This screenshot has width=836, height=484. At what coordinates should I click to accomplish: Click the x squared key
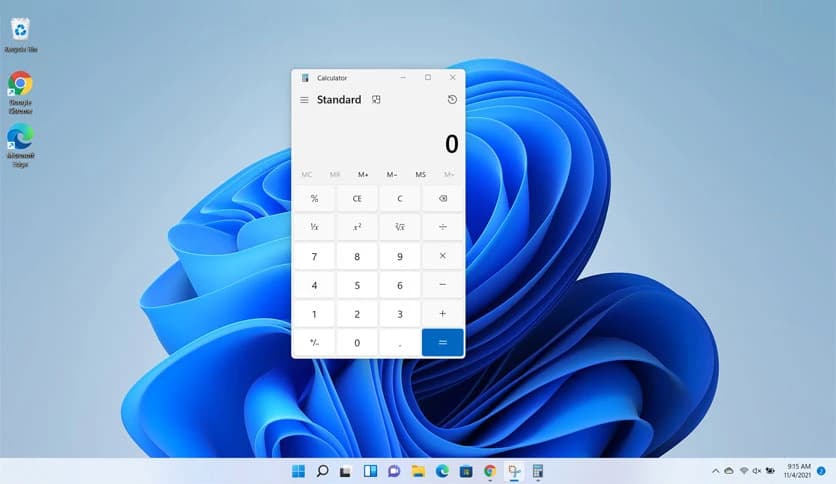(357, 227)
